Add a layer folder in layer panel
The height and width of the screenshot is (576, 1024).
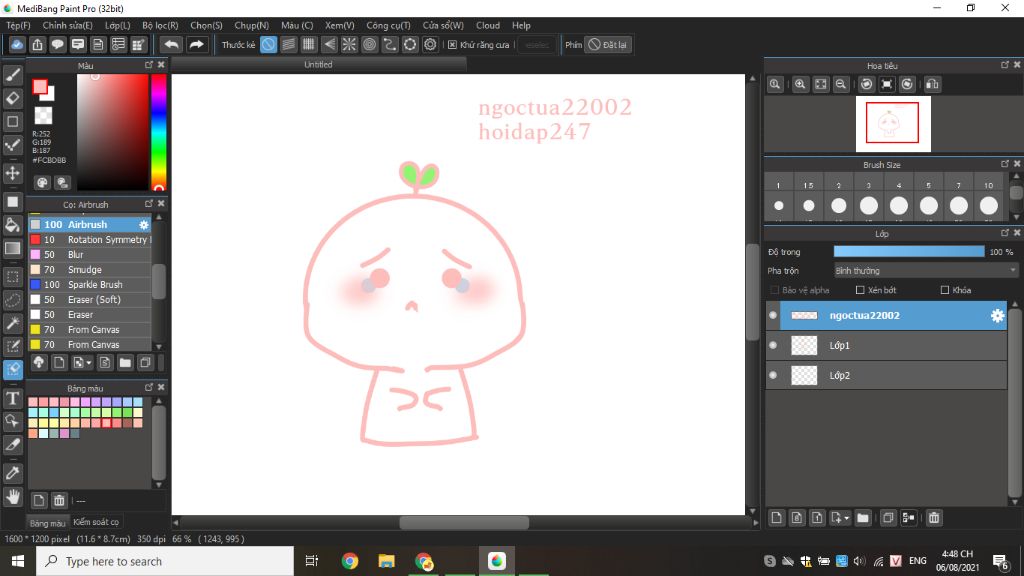click(x=863, y=518)
